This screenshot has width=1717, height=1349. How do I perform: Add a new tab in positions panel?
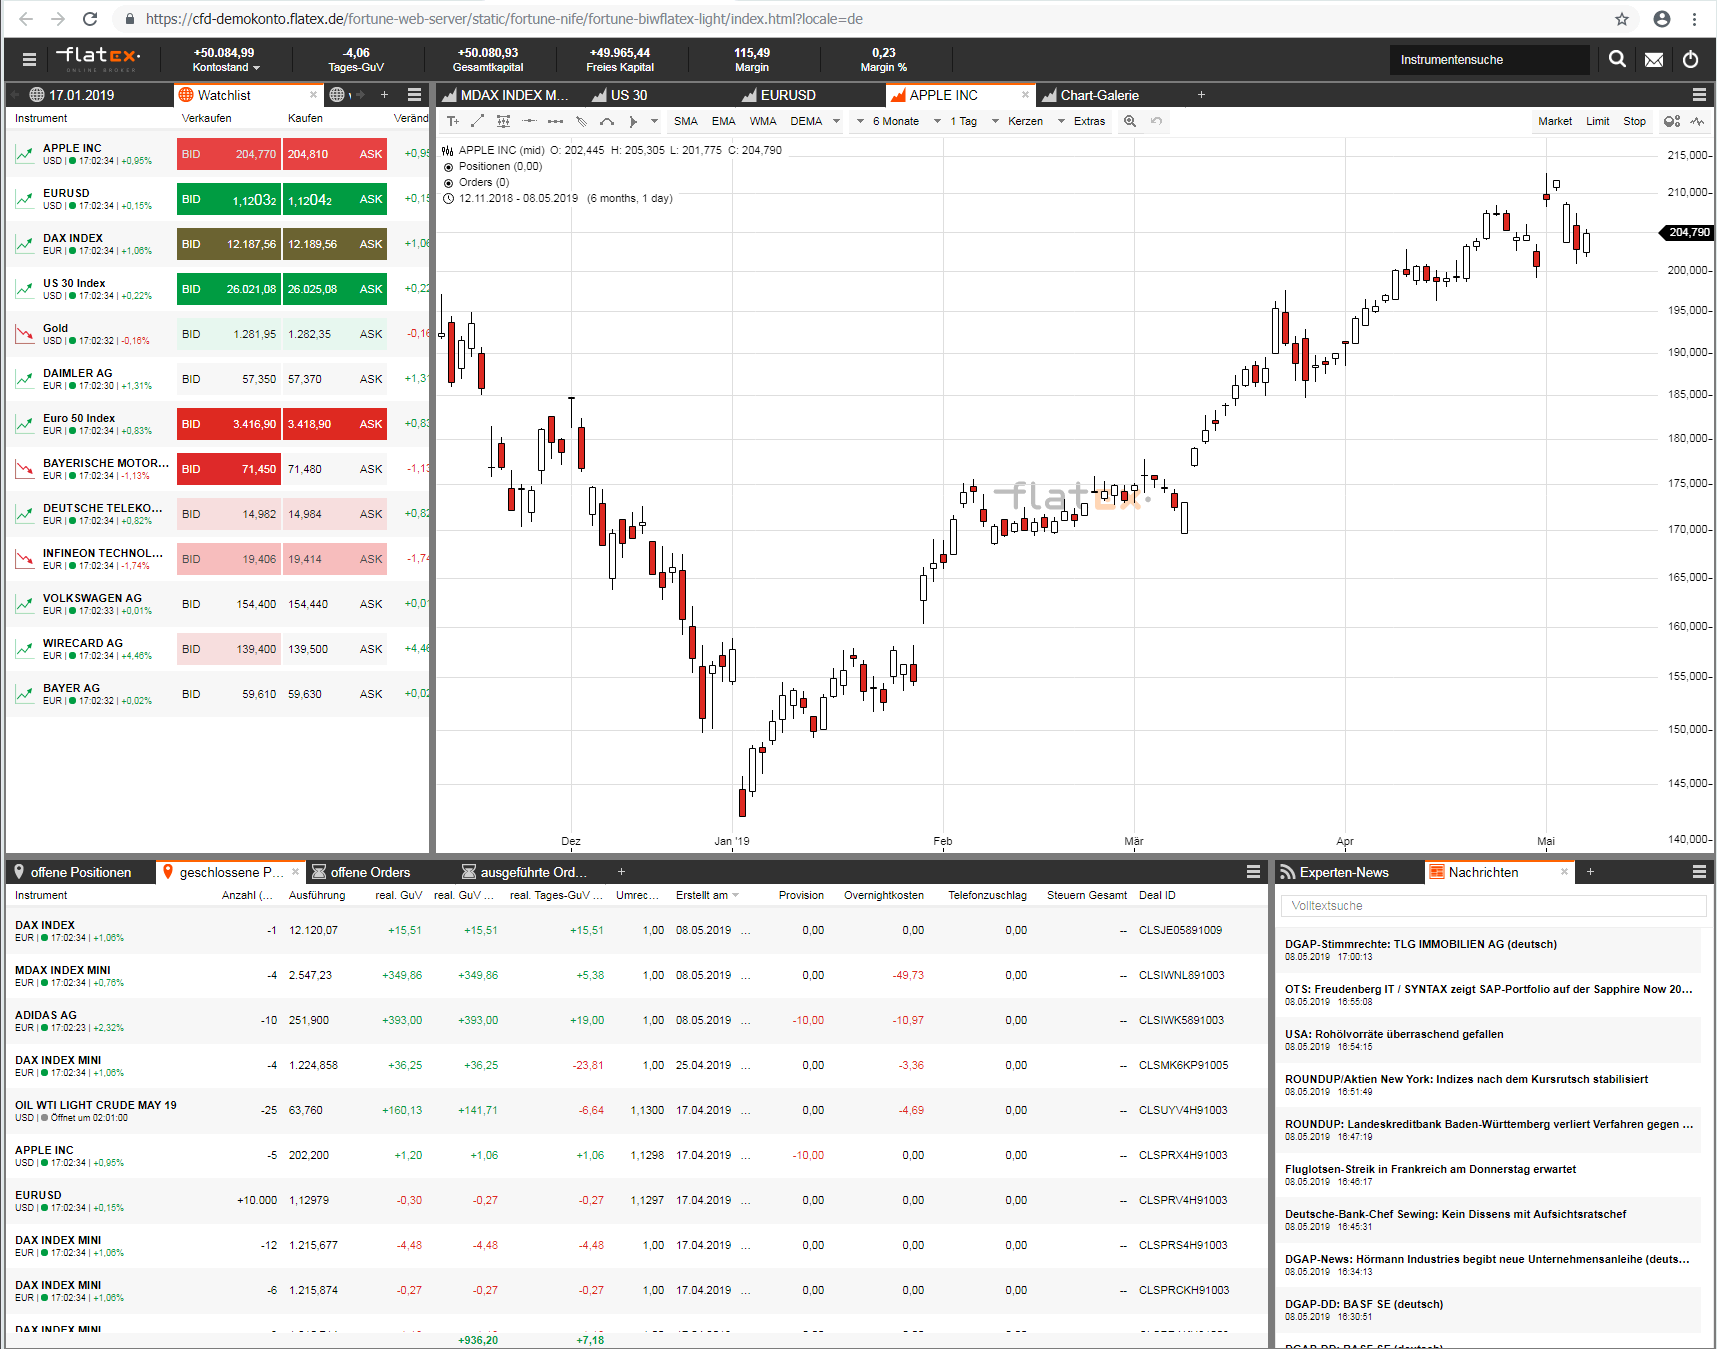coord(621,872)
